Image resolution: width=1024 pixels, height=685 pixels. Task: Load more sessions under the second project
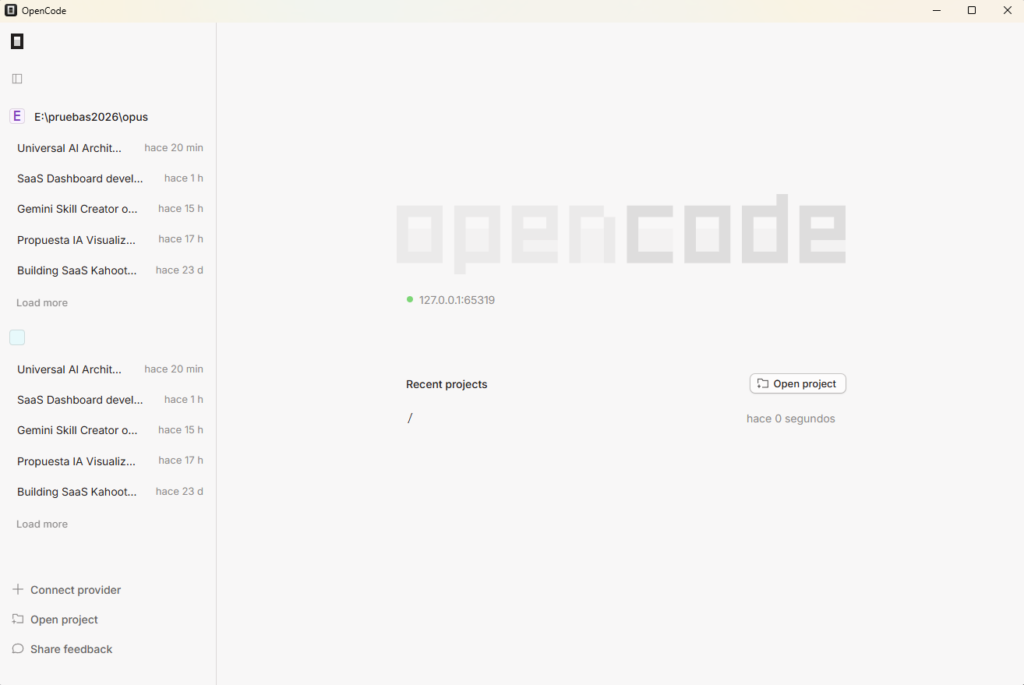coord(42,524)
